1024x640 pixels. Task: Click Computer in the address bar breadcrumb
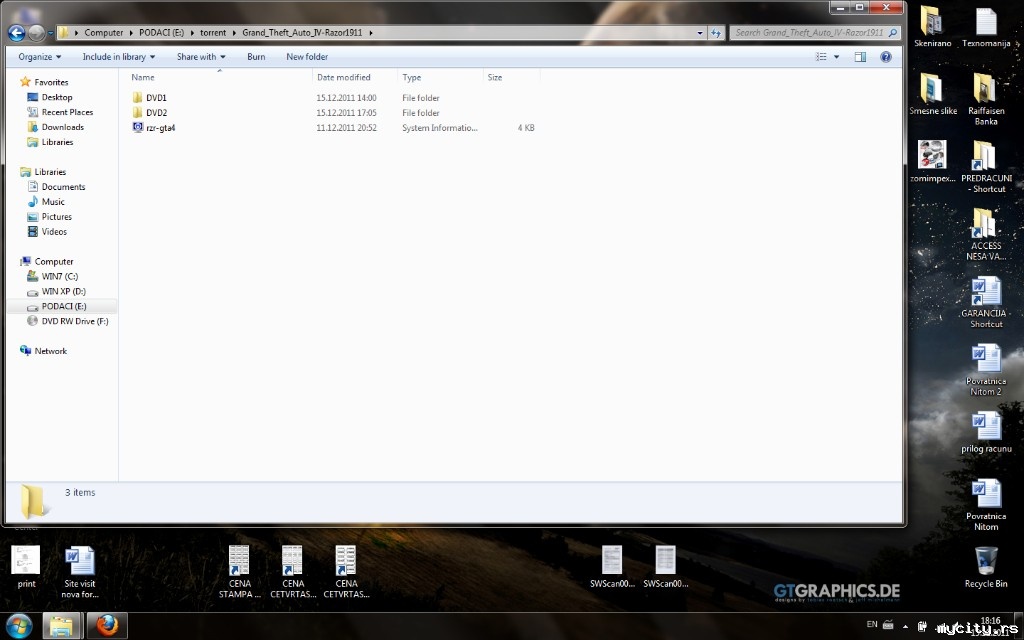coord(103,33)
